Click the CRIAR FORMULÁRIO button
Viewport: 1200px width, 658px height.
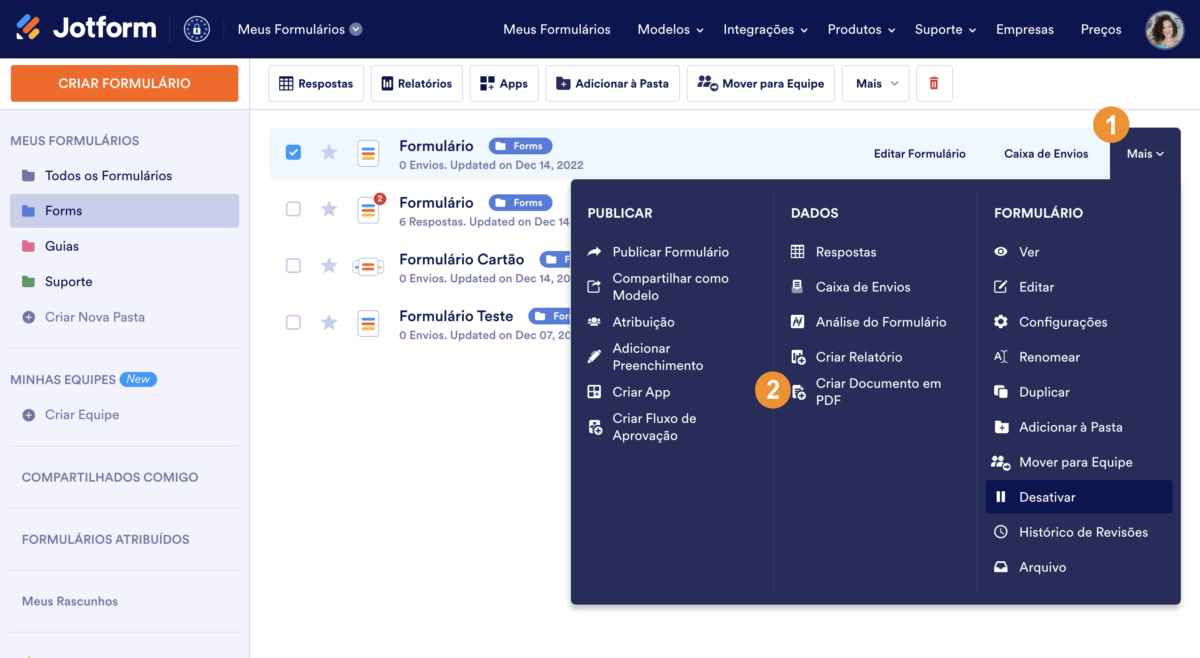(125, 83)
